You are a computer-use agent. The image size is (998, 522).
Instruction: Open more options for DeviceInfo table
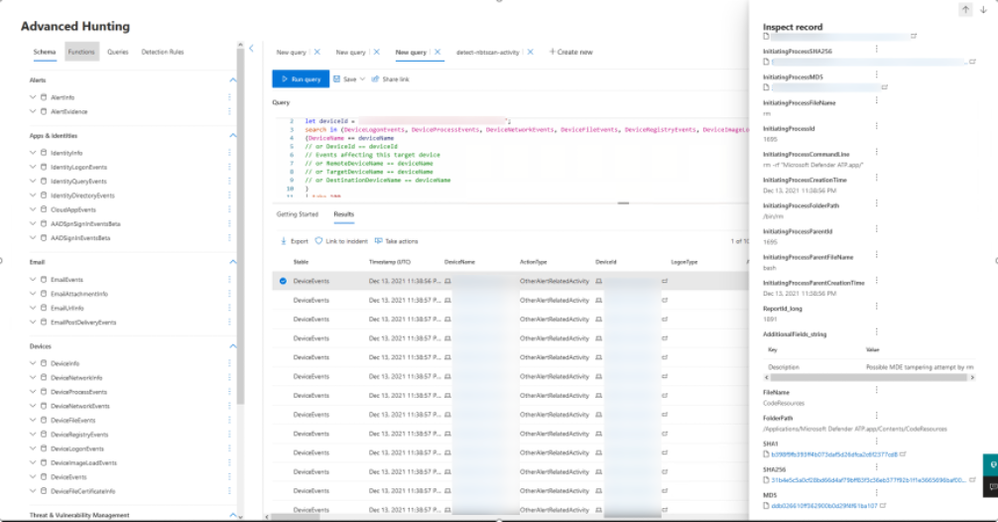[x=229, y=363]
